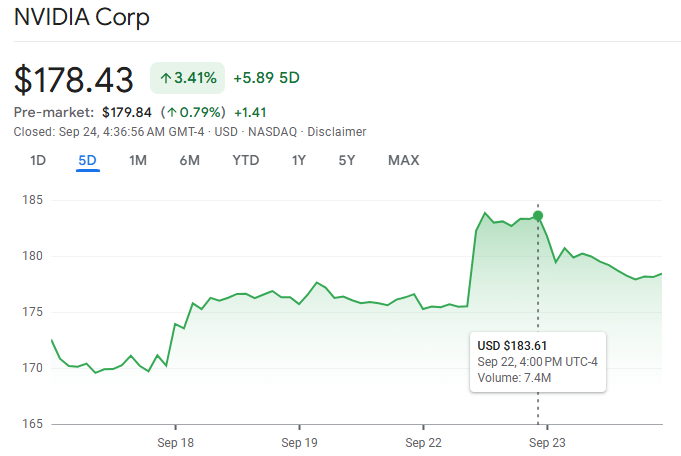Click the Sep 22 axis label

[423, 443]
